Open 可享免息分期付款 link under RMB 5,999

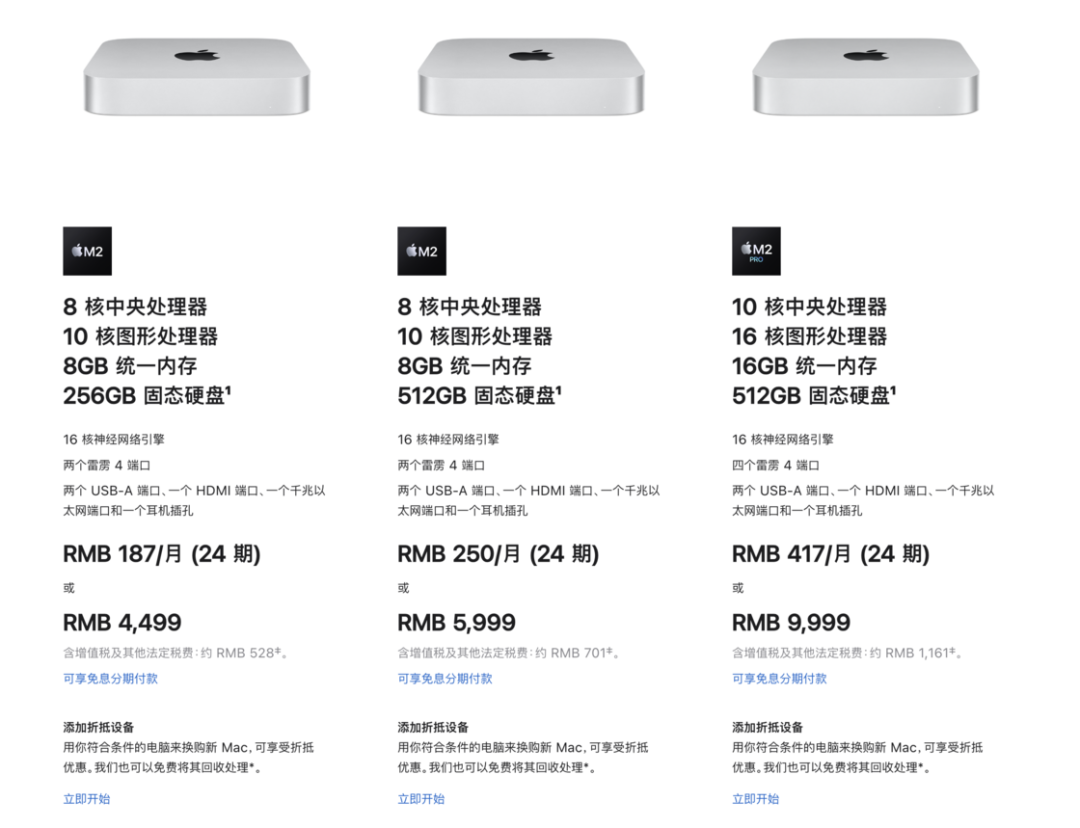point(445,679)
